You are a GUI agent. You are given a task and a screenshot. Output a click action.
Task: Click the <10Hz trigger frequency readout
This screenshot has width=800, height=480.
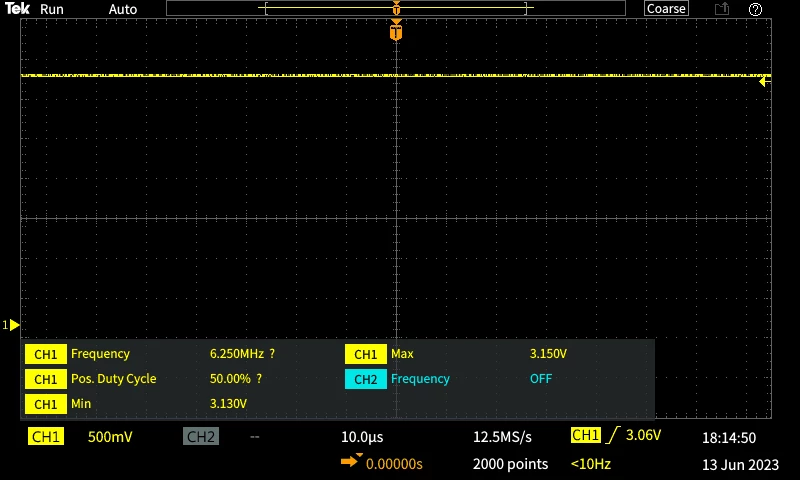pos(590,464)
